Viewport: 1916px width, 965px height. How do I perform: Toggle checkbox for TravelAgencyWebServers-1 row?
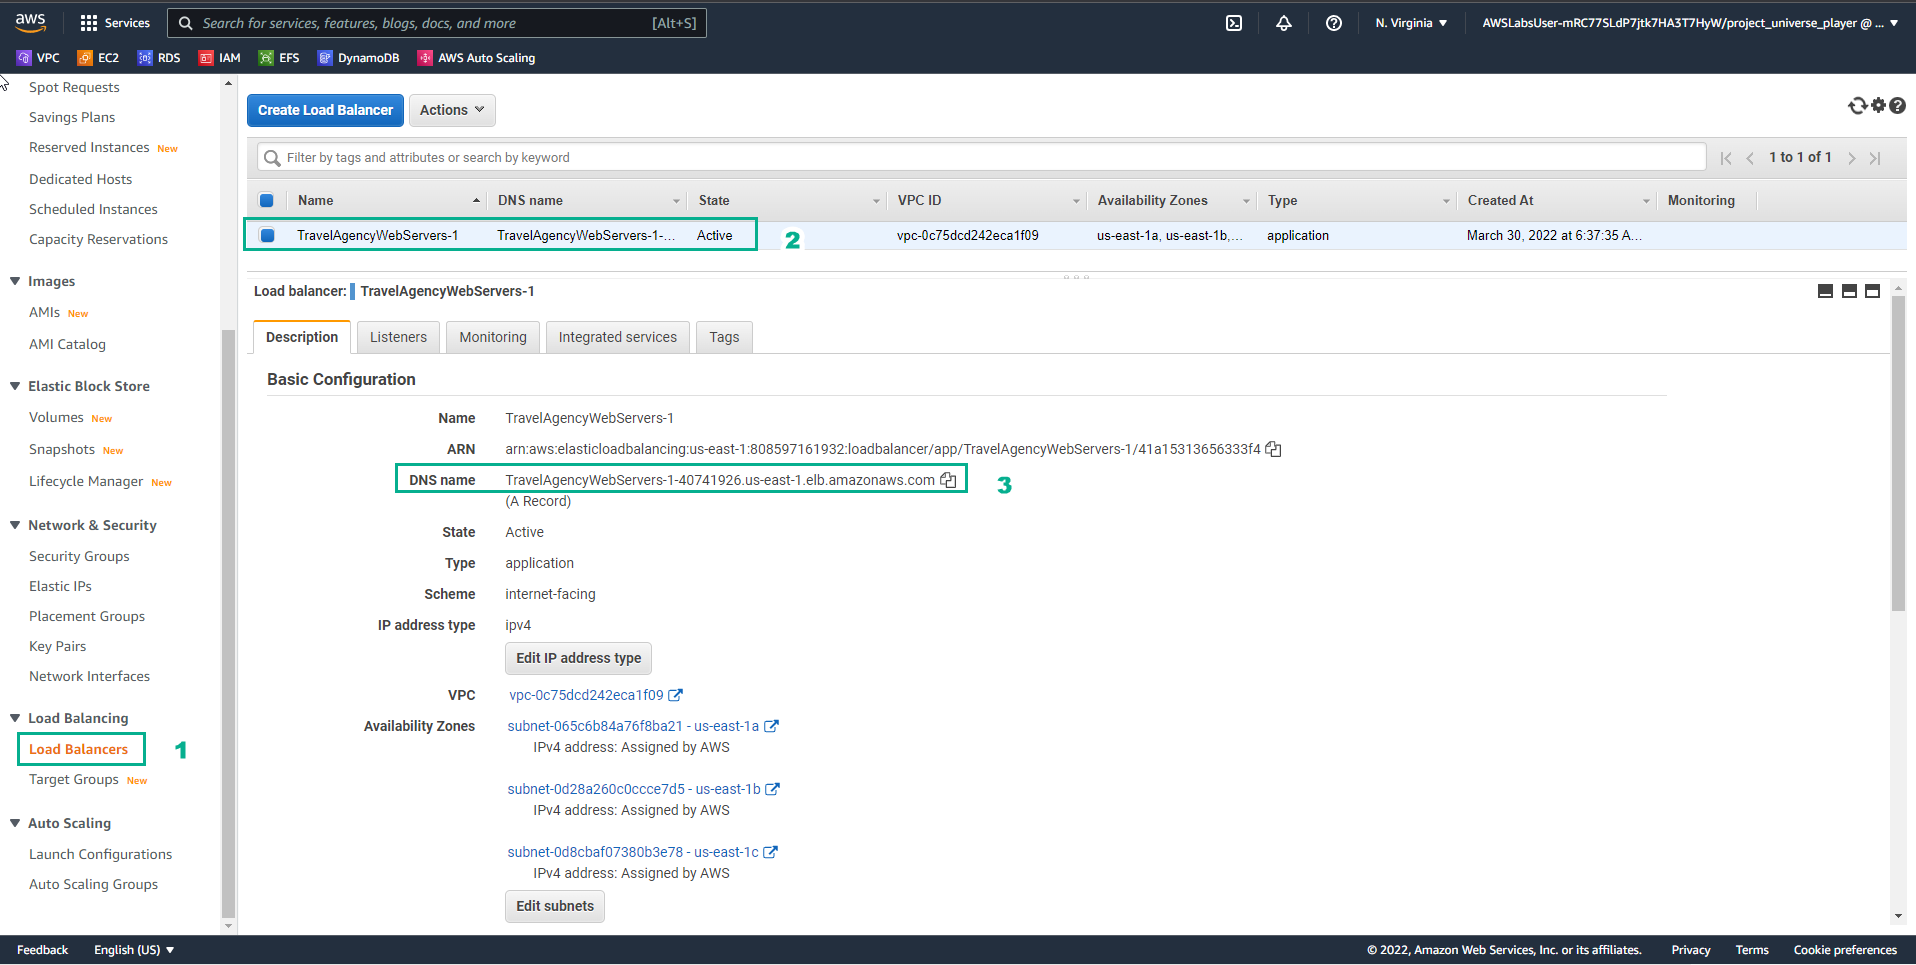pos(267,235)
